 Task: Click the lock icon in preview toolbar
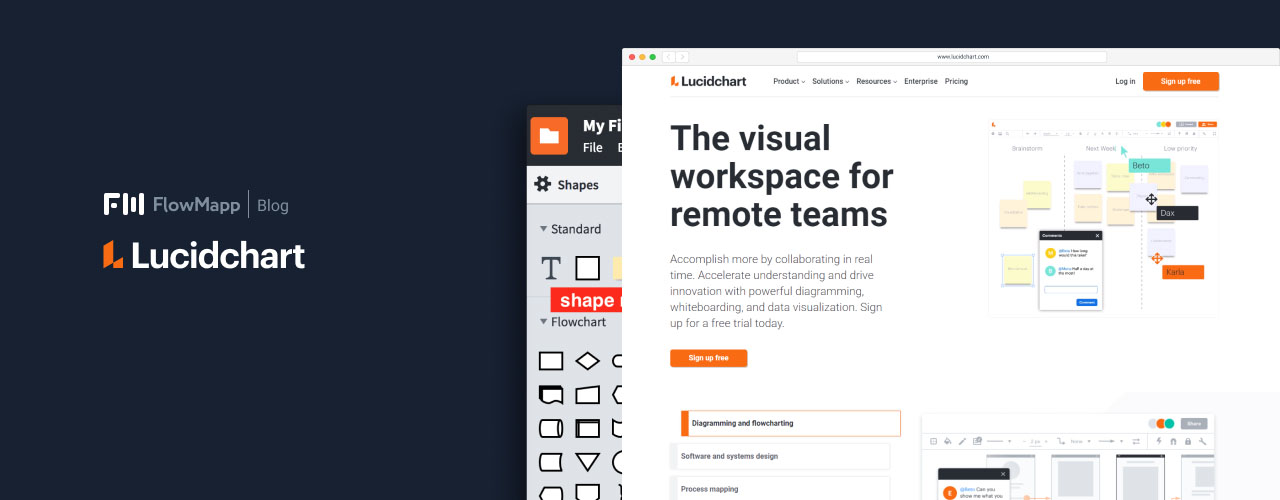pyautogui.click(x=1188, y=441)
